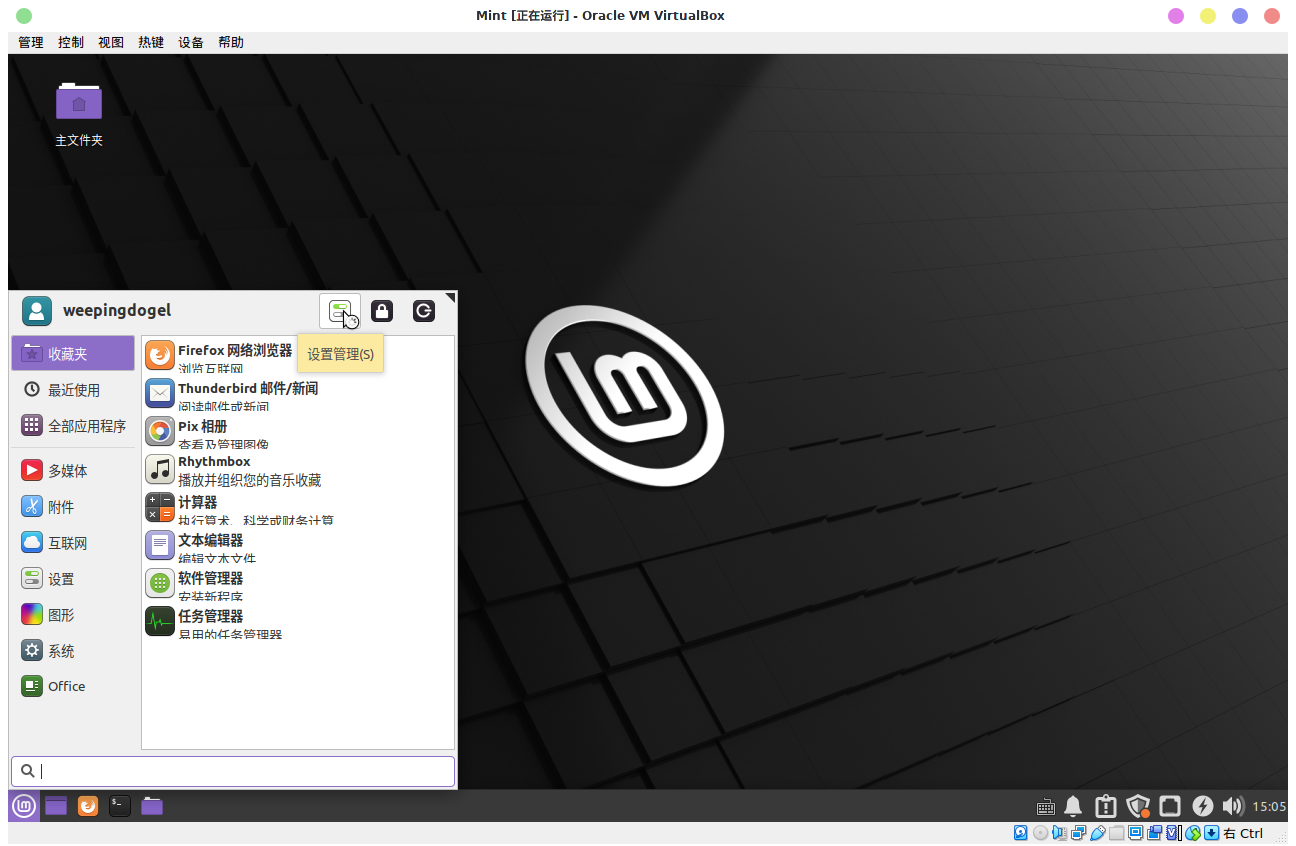Screen dimensions: 1296x846
Task: Click the terminal icon on the taskbar
Action: click(120, 806)
